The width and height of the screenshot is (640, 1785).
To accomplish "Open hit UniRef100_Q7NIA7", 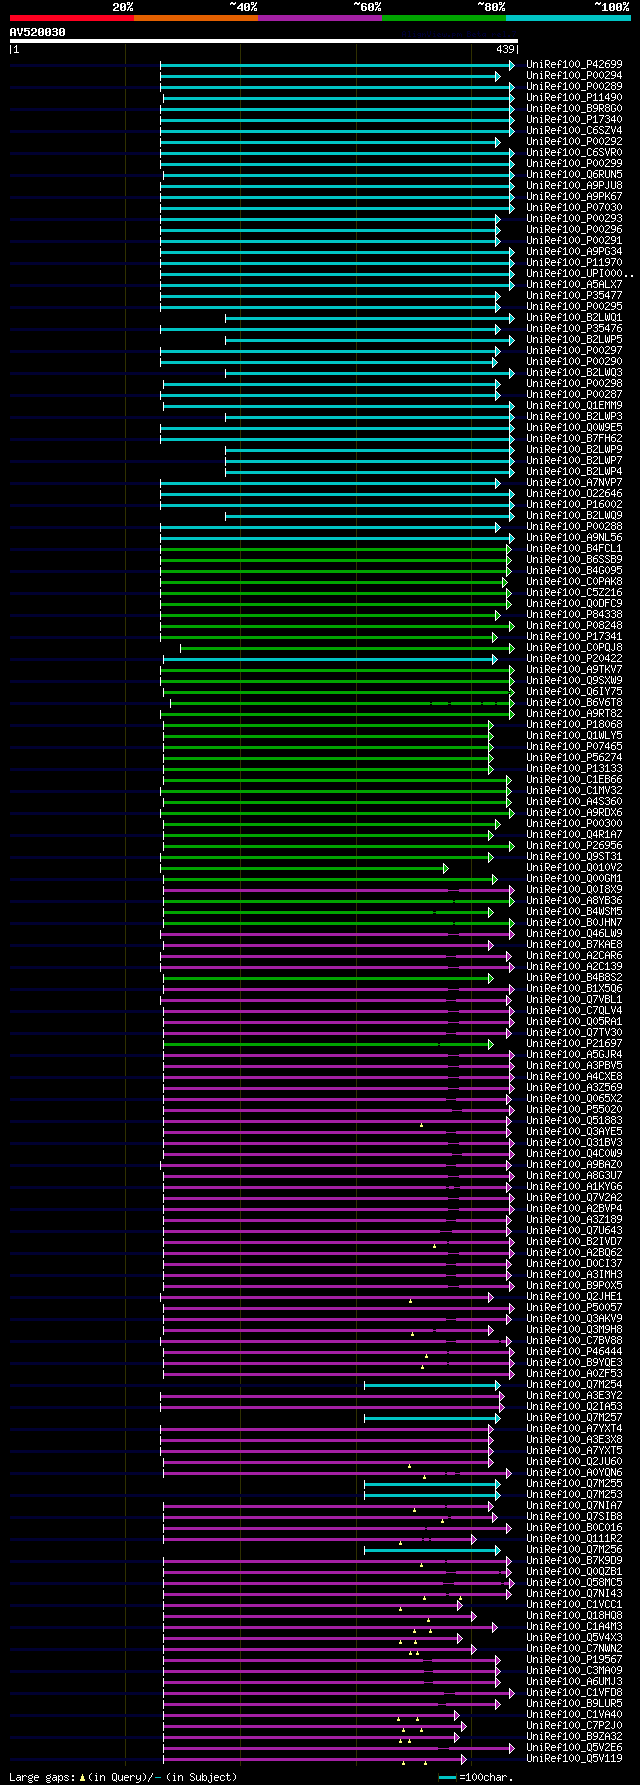I will click(x=574, y=1506).
